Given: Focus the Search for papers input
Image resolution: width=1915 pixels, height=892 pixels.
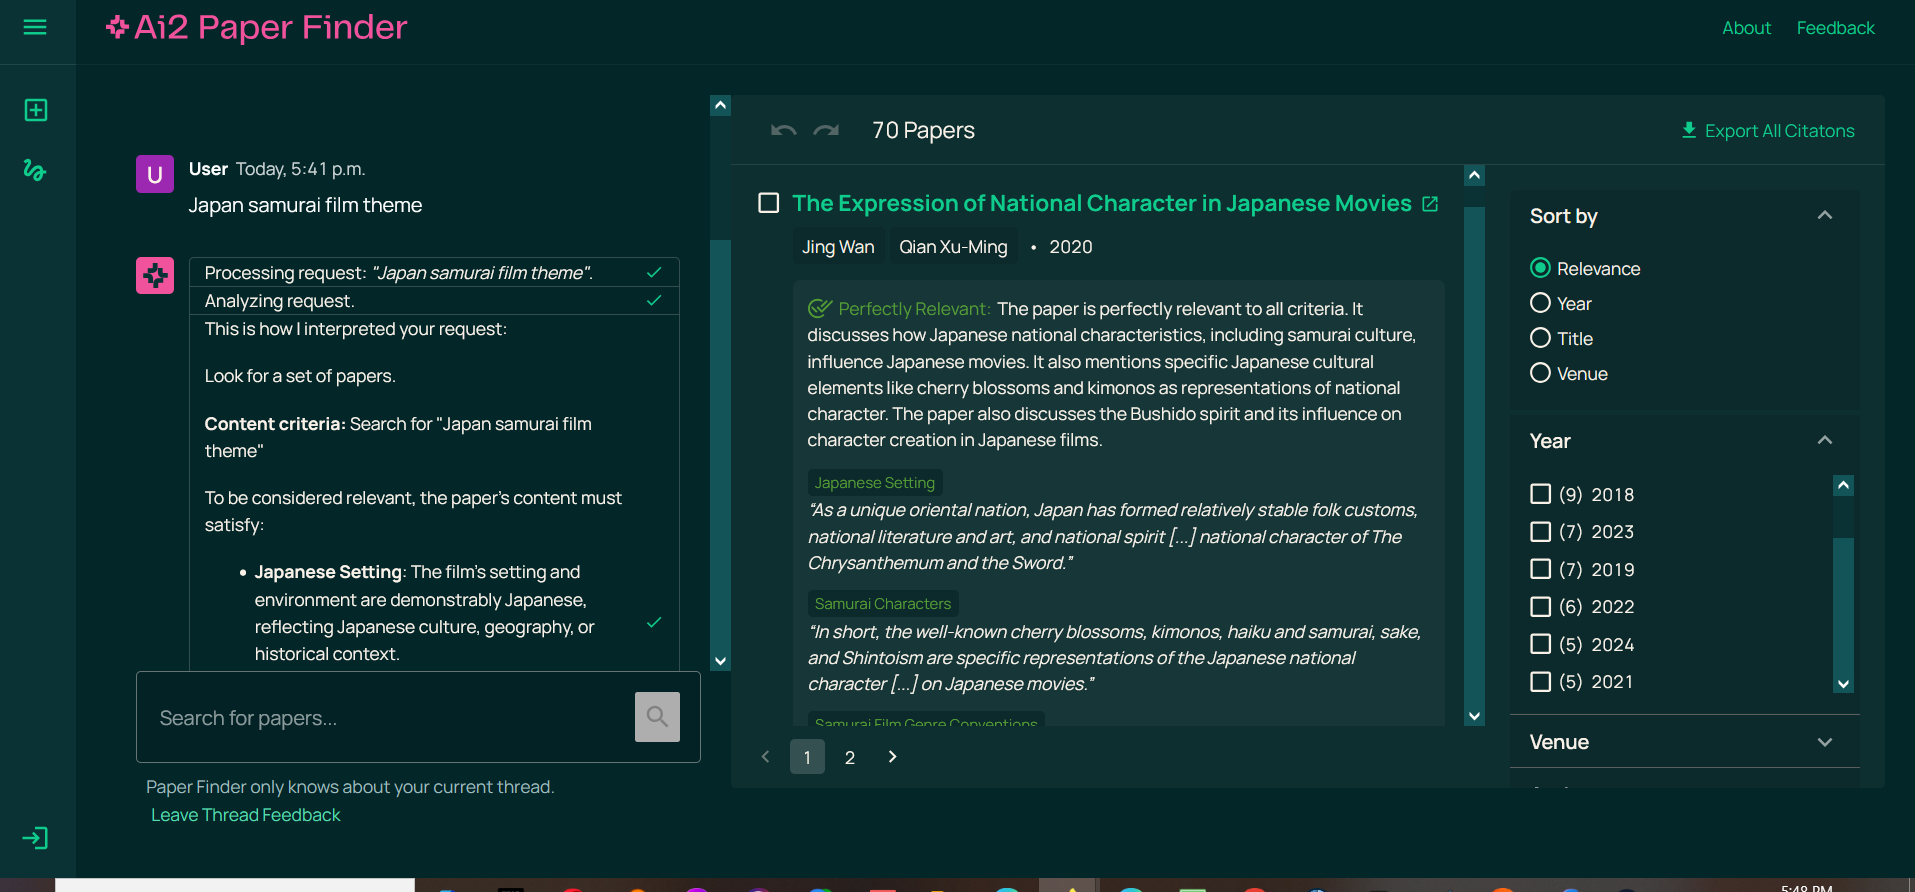Looking at the screenshot, I should point(386,717).
